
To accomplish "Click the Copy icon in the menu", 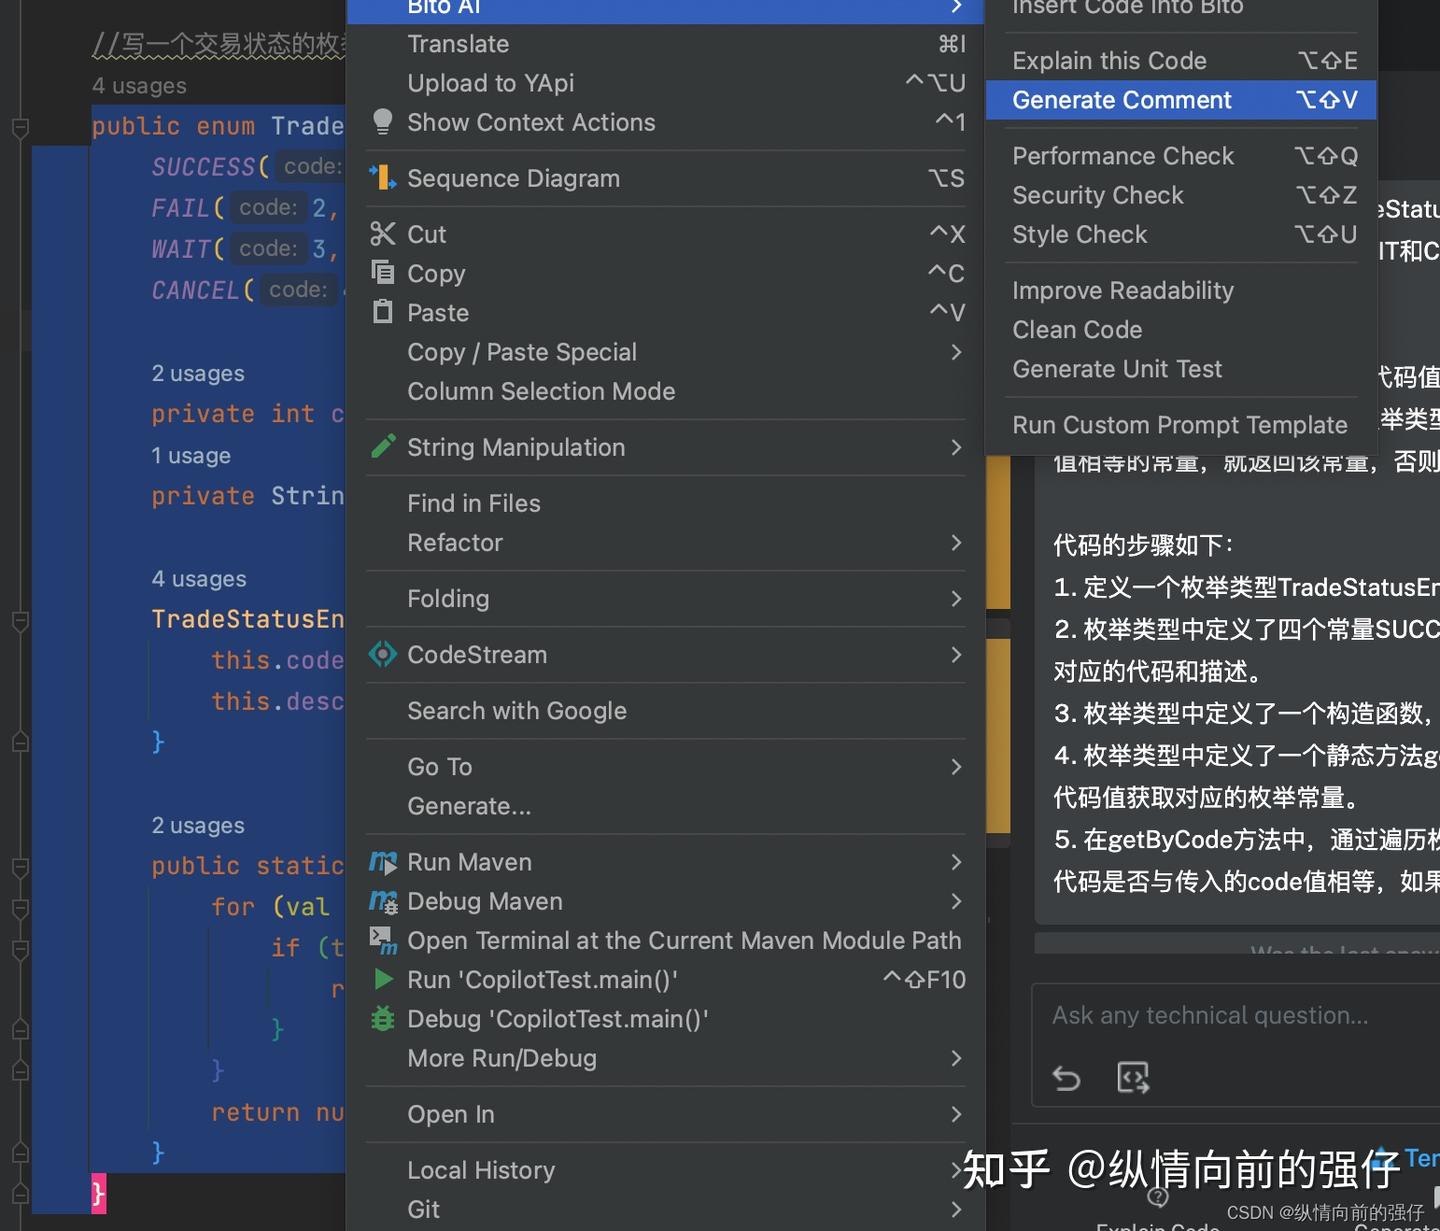I will pyautogui.click(x=383, y=272).
